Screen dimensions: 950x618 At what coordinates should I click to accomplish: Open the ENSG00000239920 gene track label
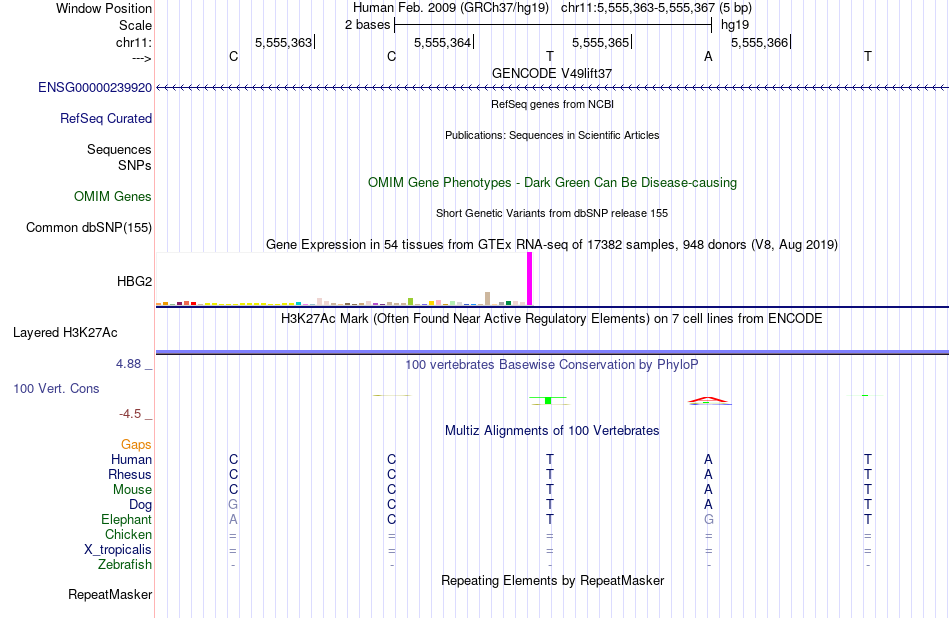95,87
